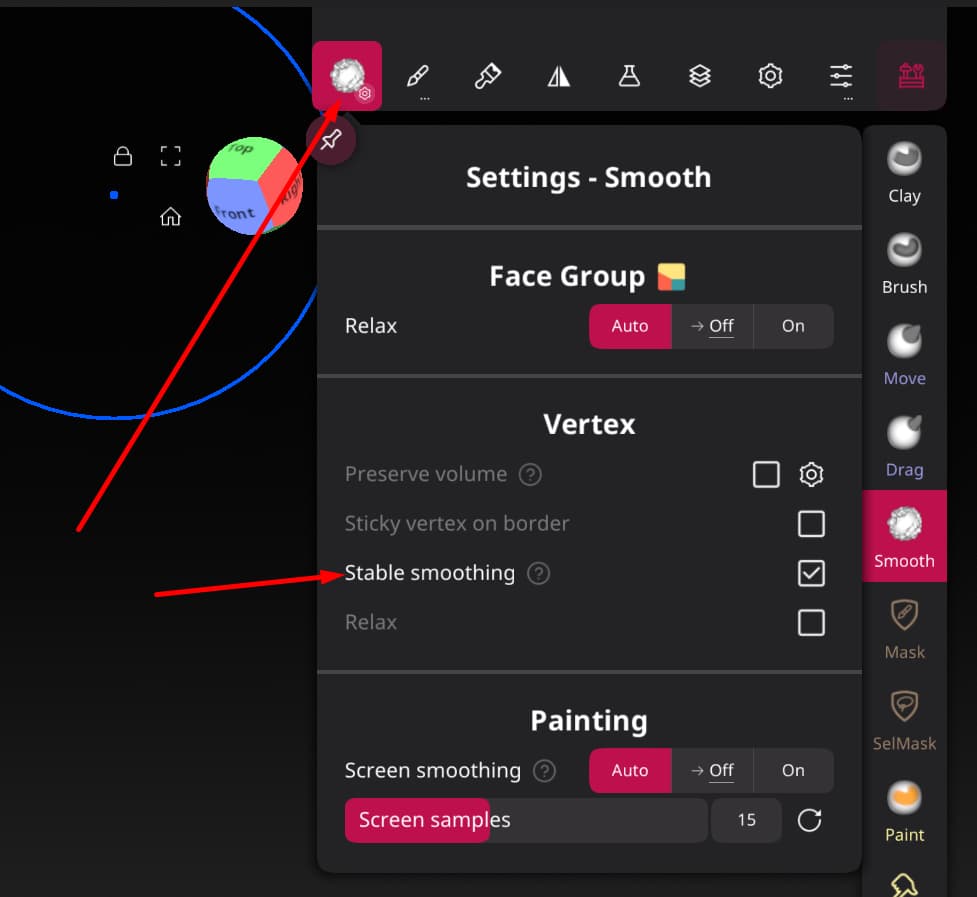Open Preserve volume gear settings
The width and height of the screenshot is (977, 897).
pos(811,475)
